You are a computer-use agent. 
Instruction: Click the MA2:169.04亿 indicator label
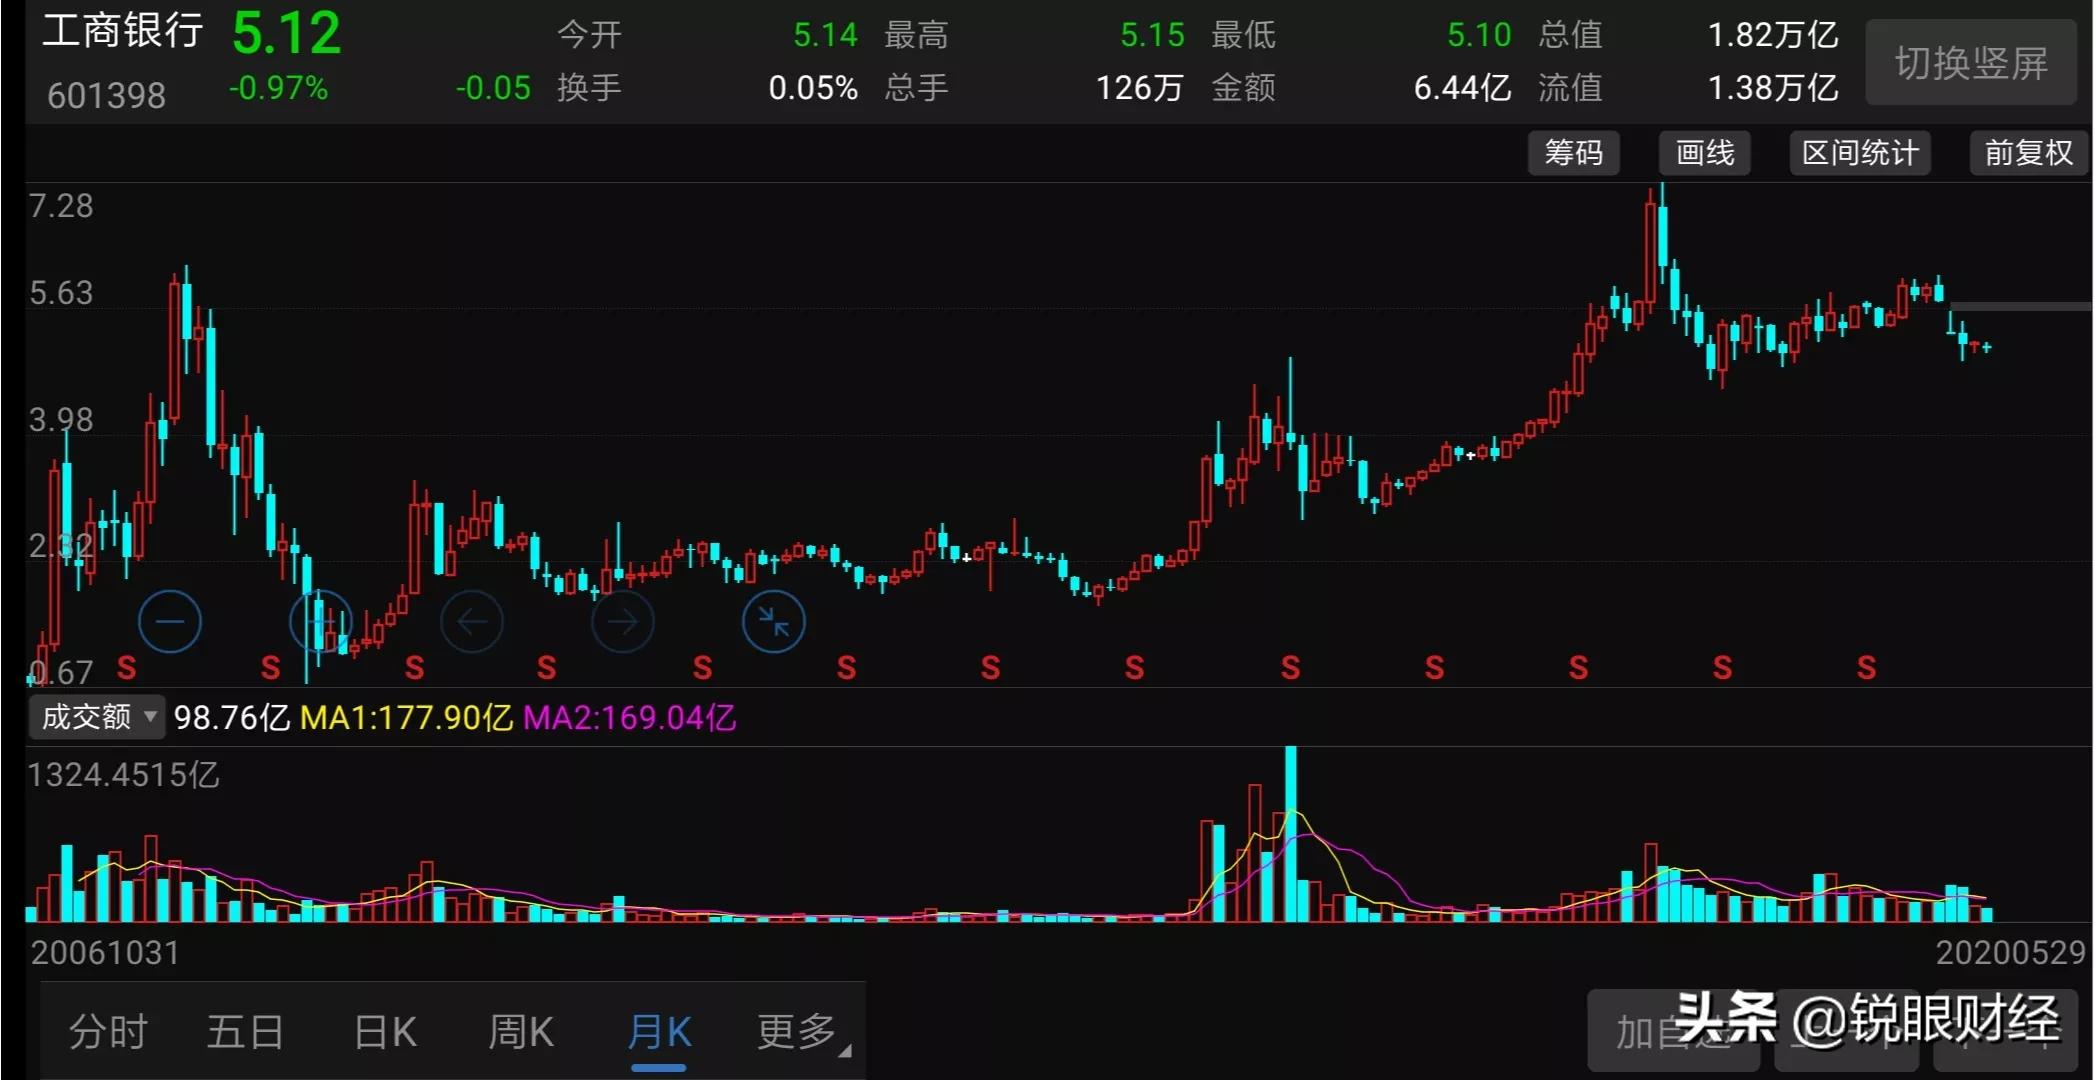pyautogui.click(x=629, y=717)
